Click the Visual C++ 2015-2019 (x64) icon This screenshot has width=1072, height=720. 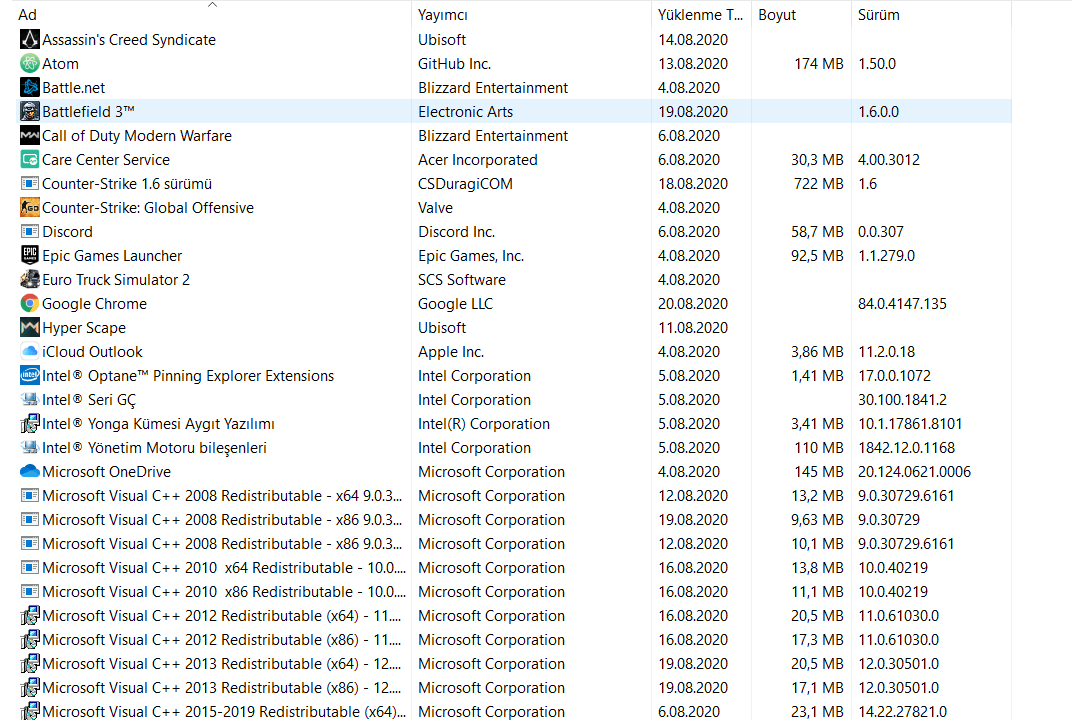29,711
